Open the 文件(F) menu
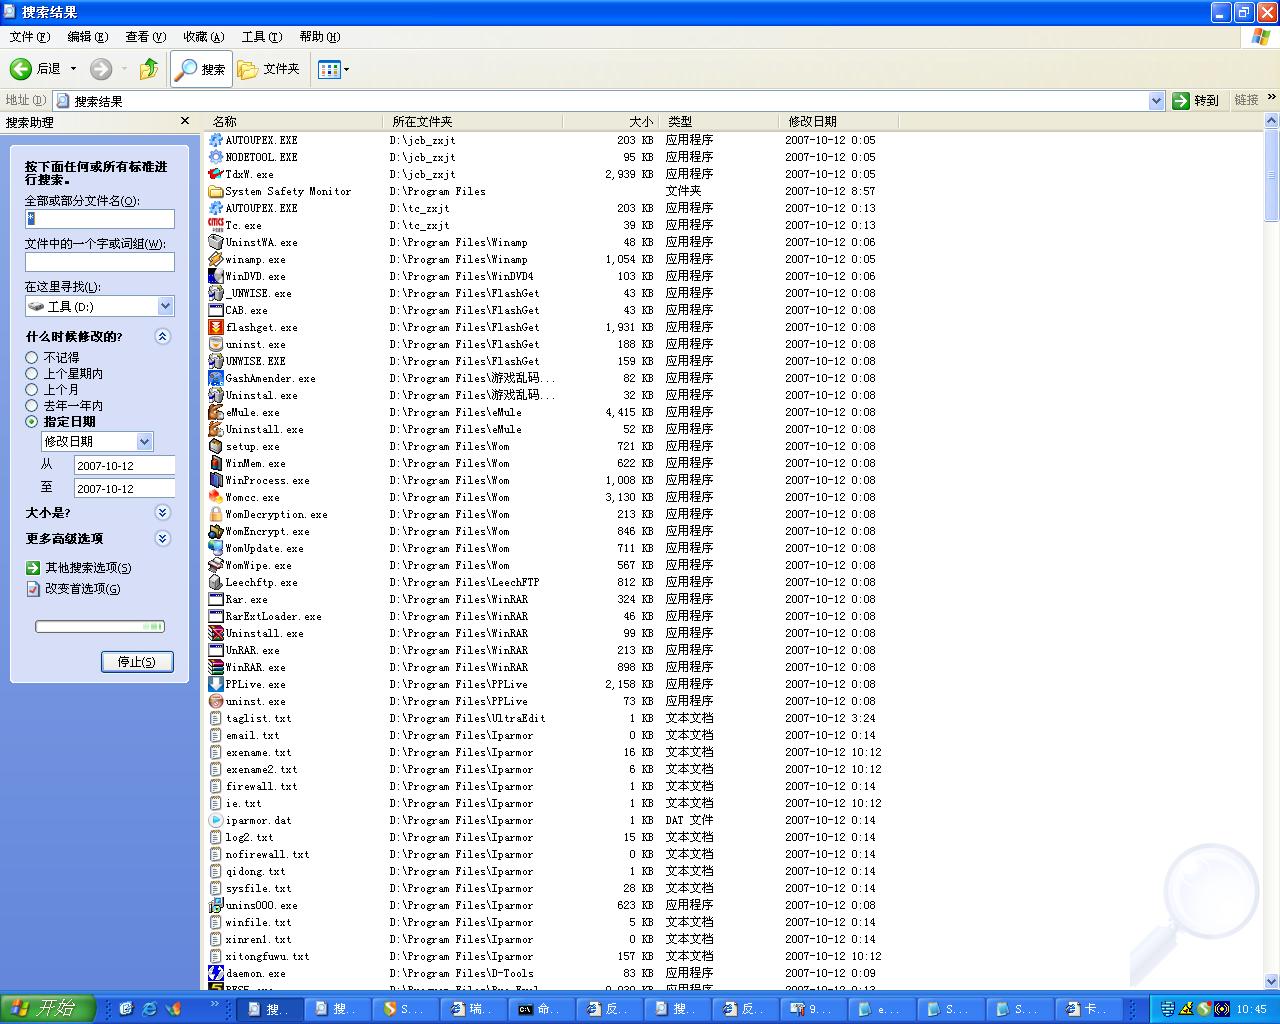The height and width of the screenshot is (1024, 1280). [x=30, y=37]
